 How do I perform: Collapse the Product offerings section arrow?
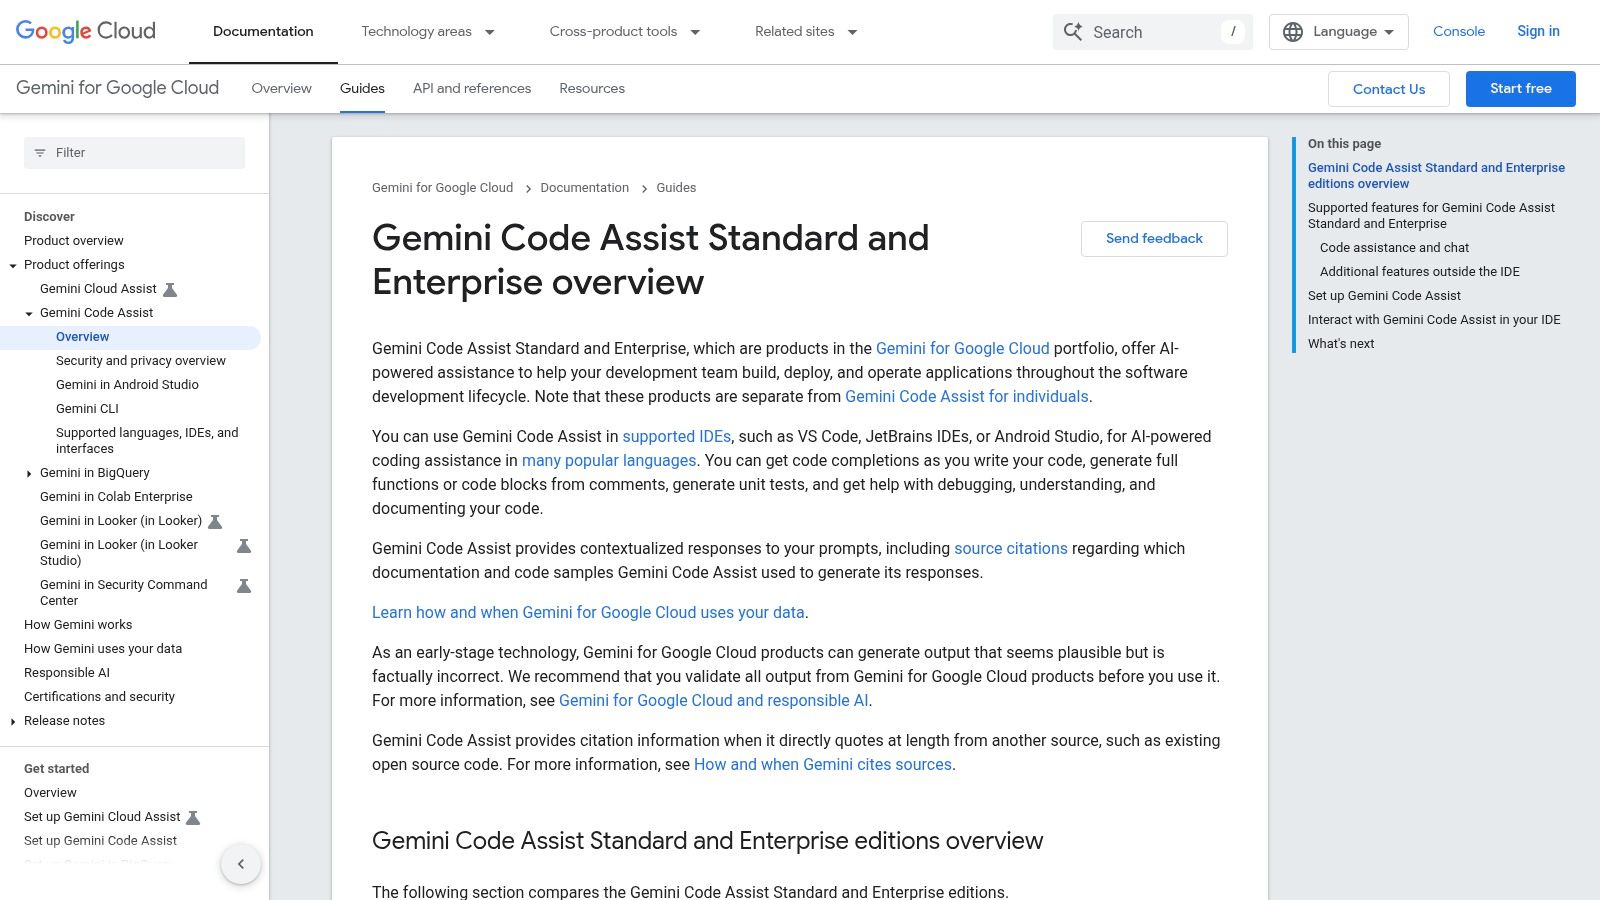[13, 265]
